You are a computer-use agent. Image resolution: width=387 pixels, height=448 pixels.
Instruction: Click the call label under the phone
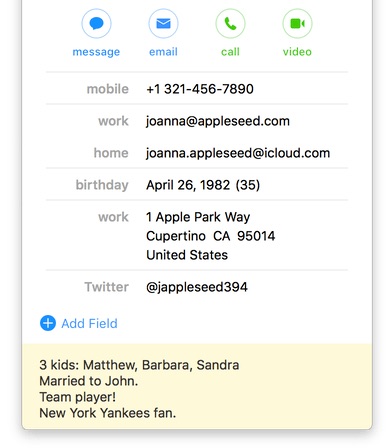[x=230, y=52]
